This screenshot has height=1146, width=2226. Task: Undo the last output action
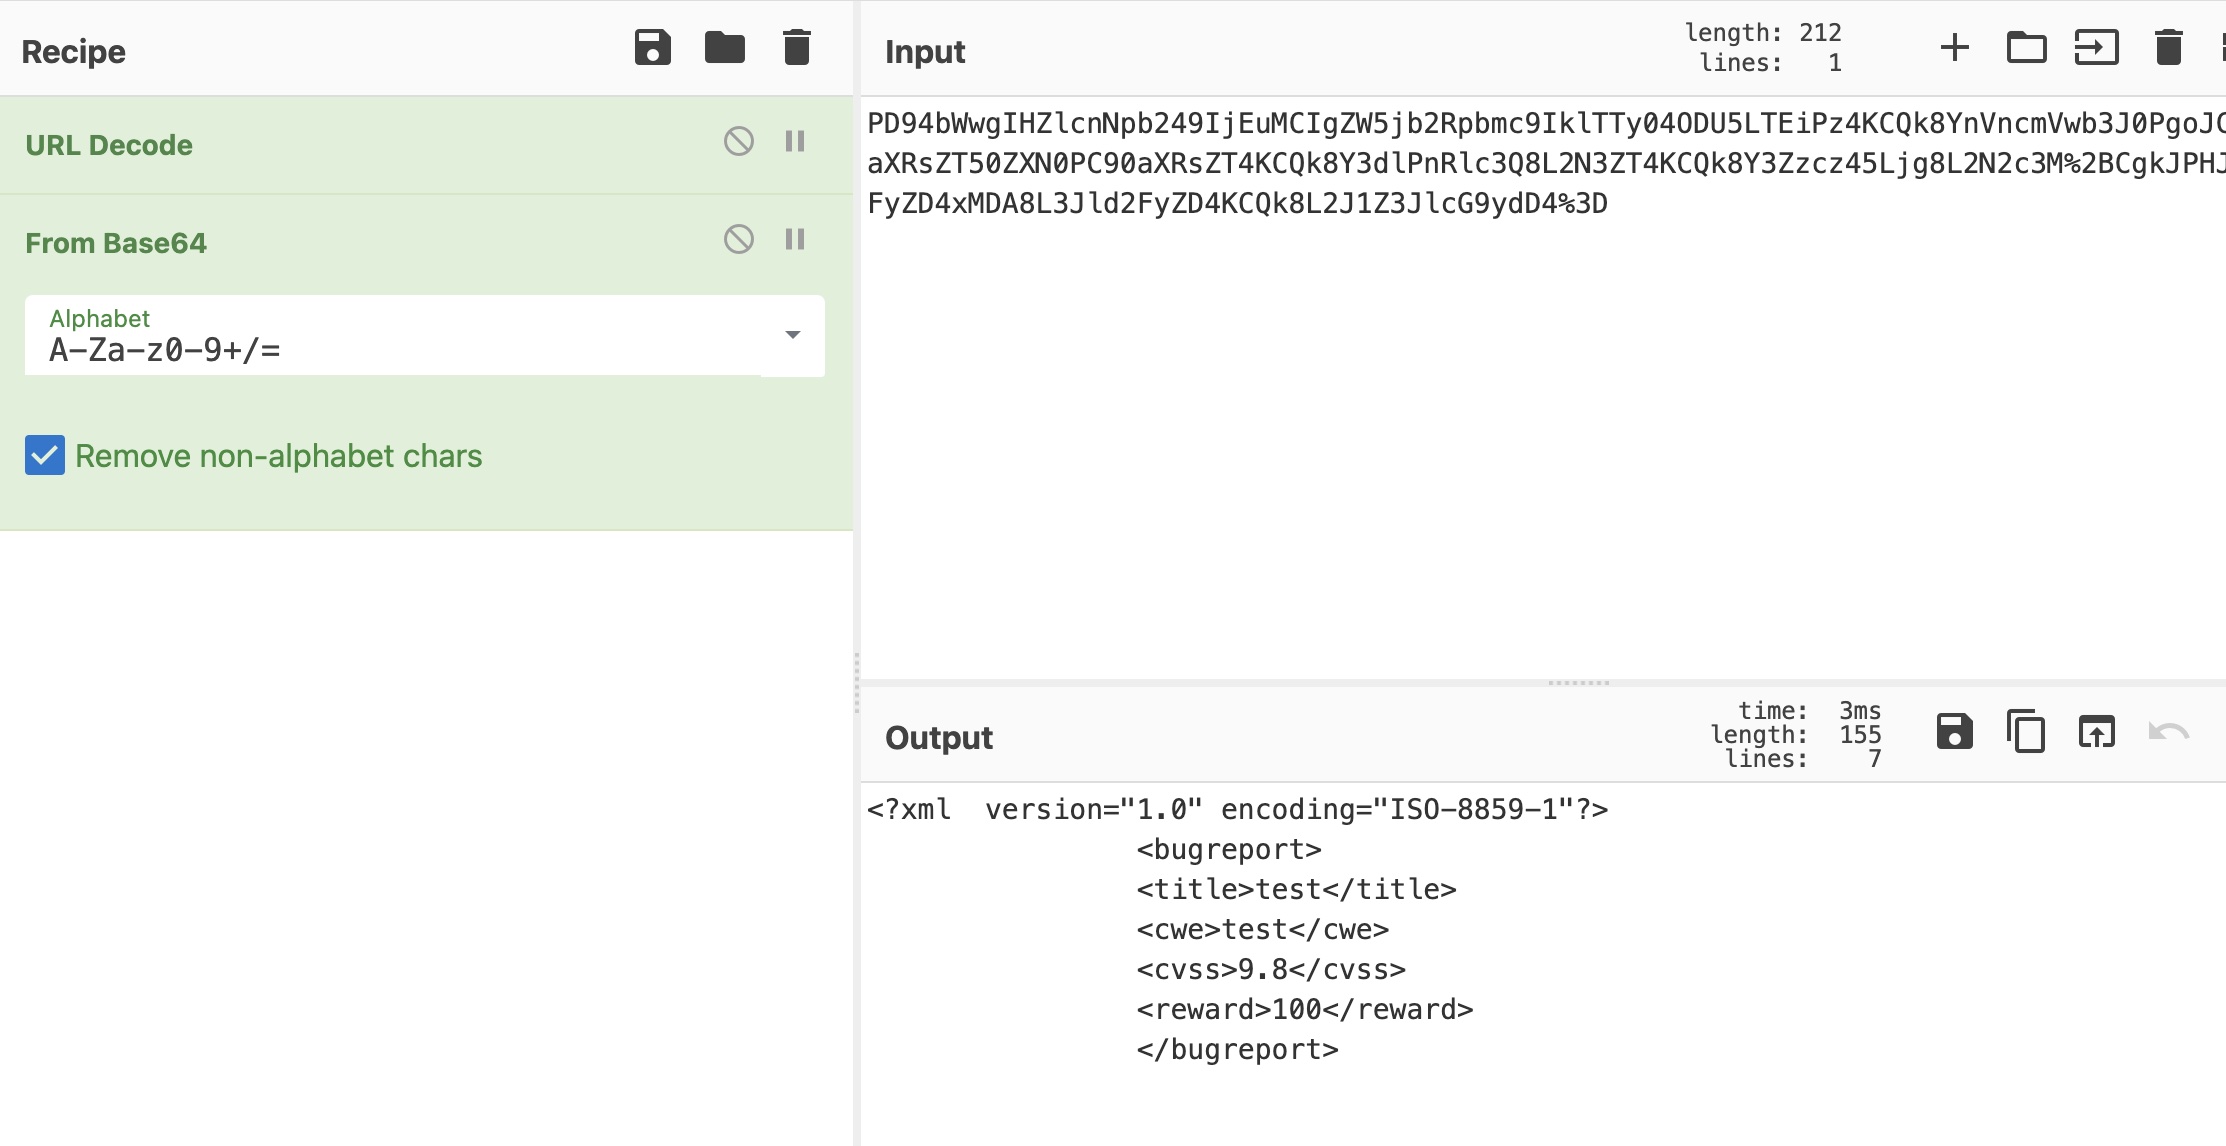pyautogui.click(x=2168, y=732)
